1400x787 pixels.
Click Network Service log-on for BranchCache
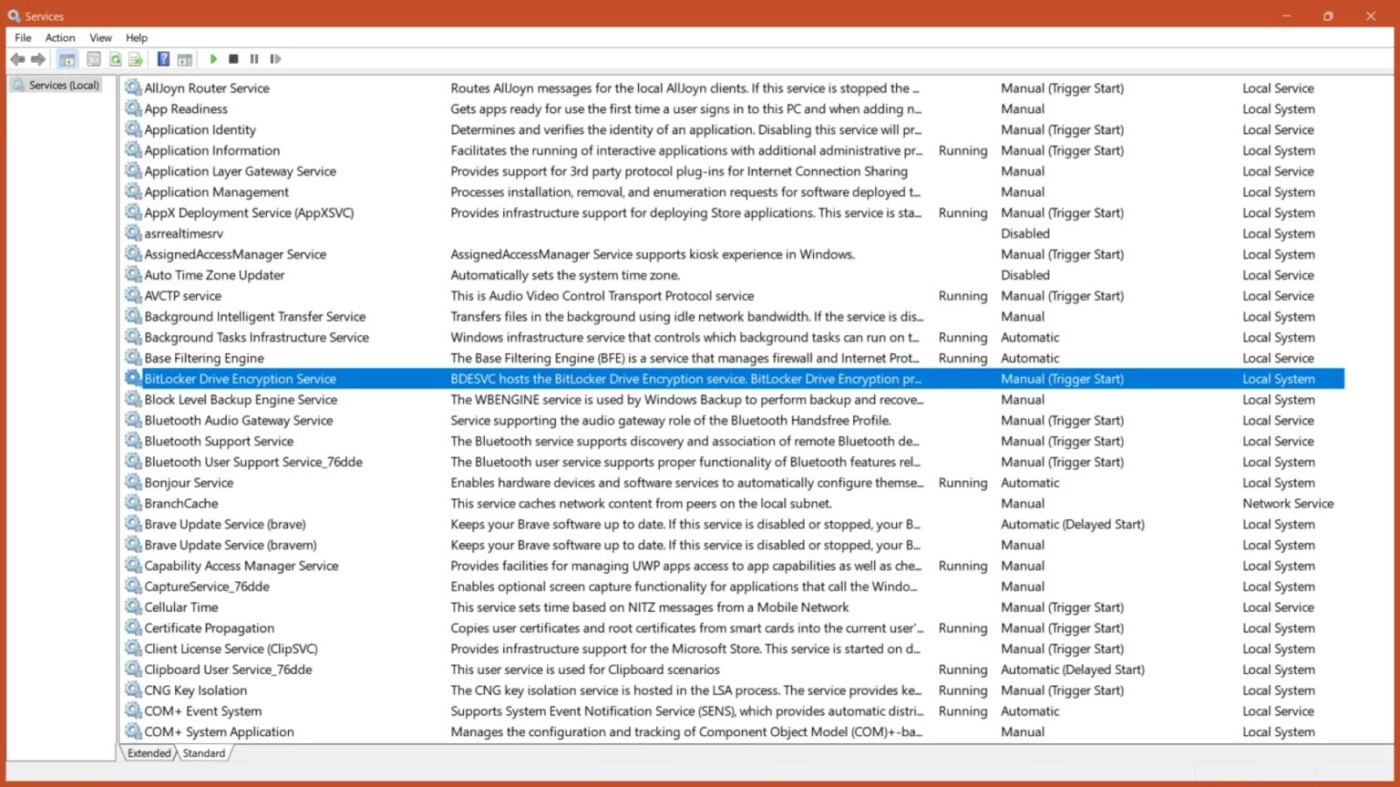pyautogui.click(x=1288, y=504)
